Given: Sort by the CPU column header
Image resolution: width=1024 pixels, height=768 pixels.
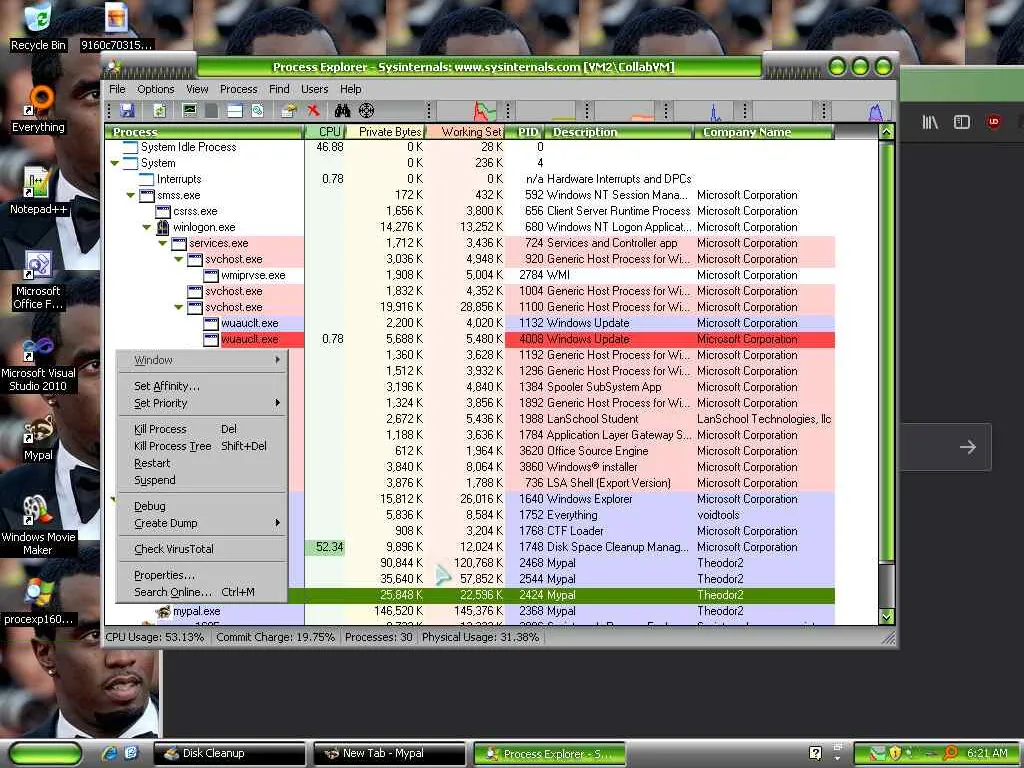Looking at the screenshot, I should [x=325, y=132].
